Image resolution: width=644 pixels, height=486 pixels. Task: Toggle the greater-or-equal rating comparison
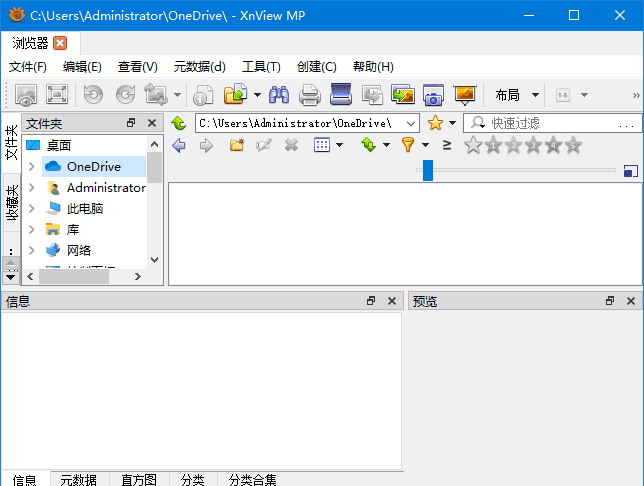click(447, 145)
